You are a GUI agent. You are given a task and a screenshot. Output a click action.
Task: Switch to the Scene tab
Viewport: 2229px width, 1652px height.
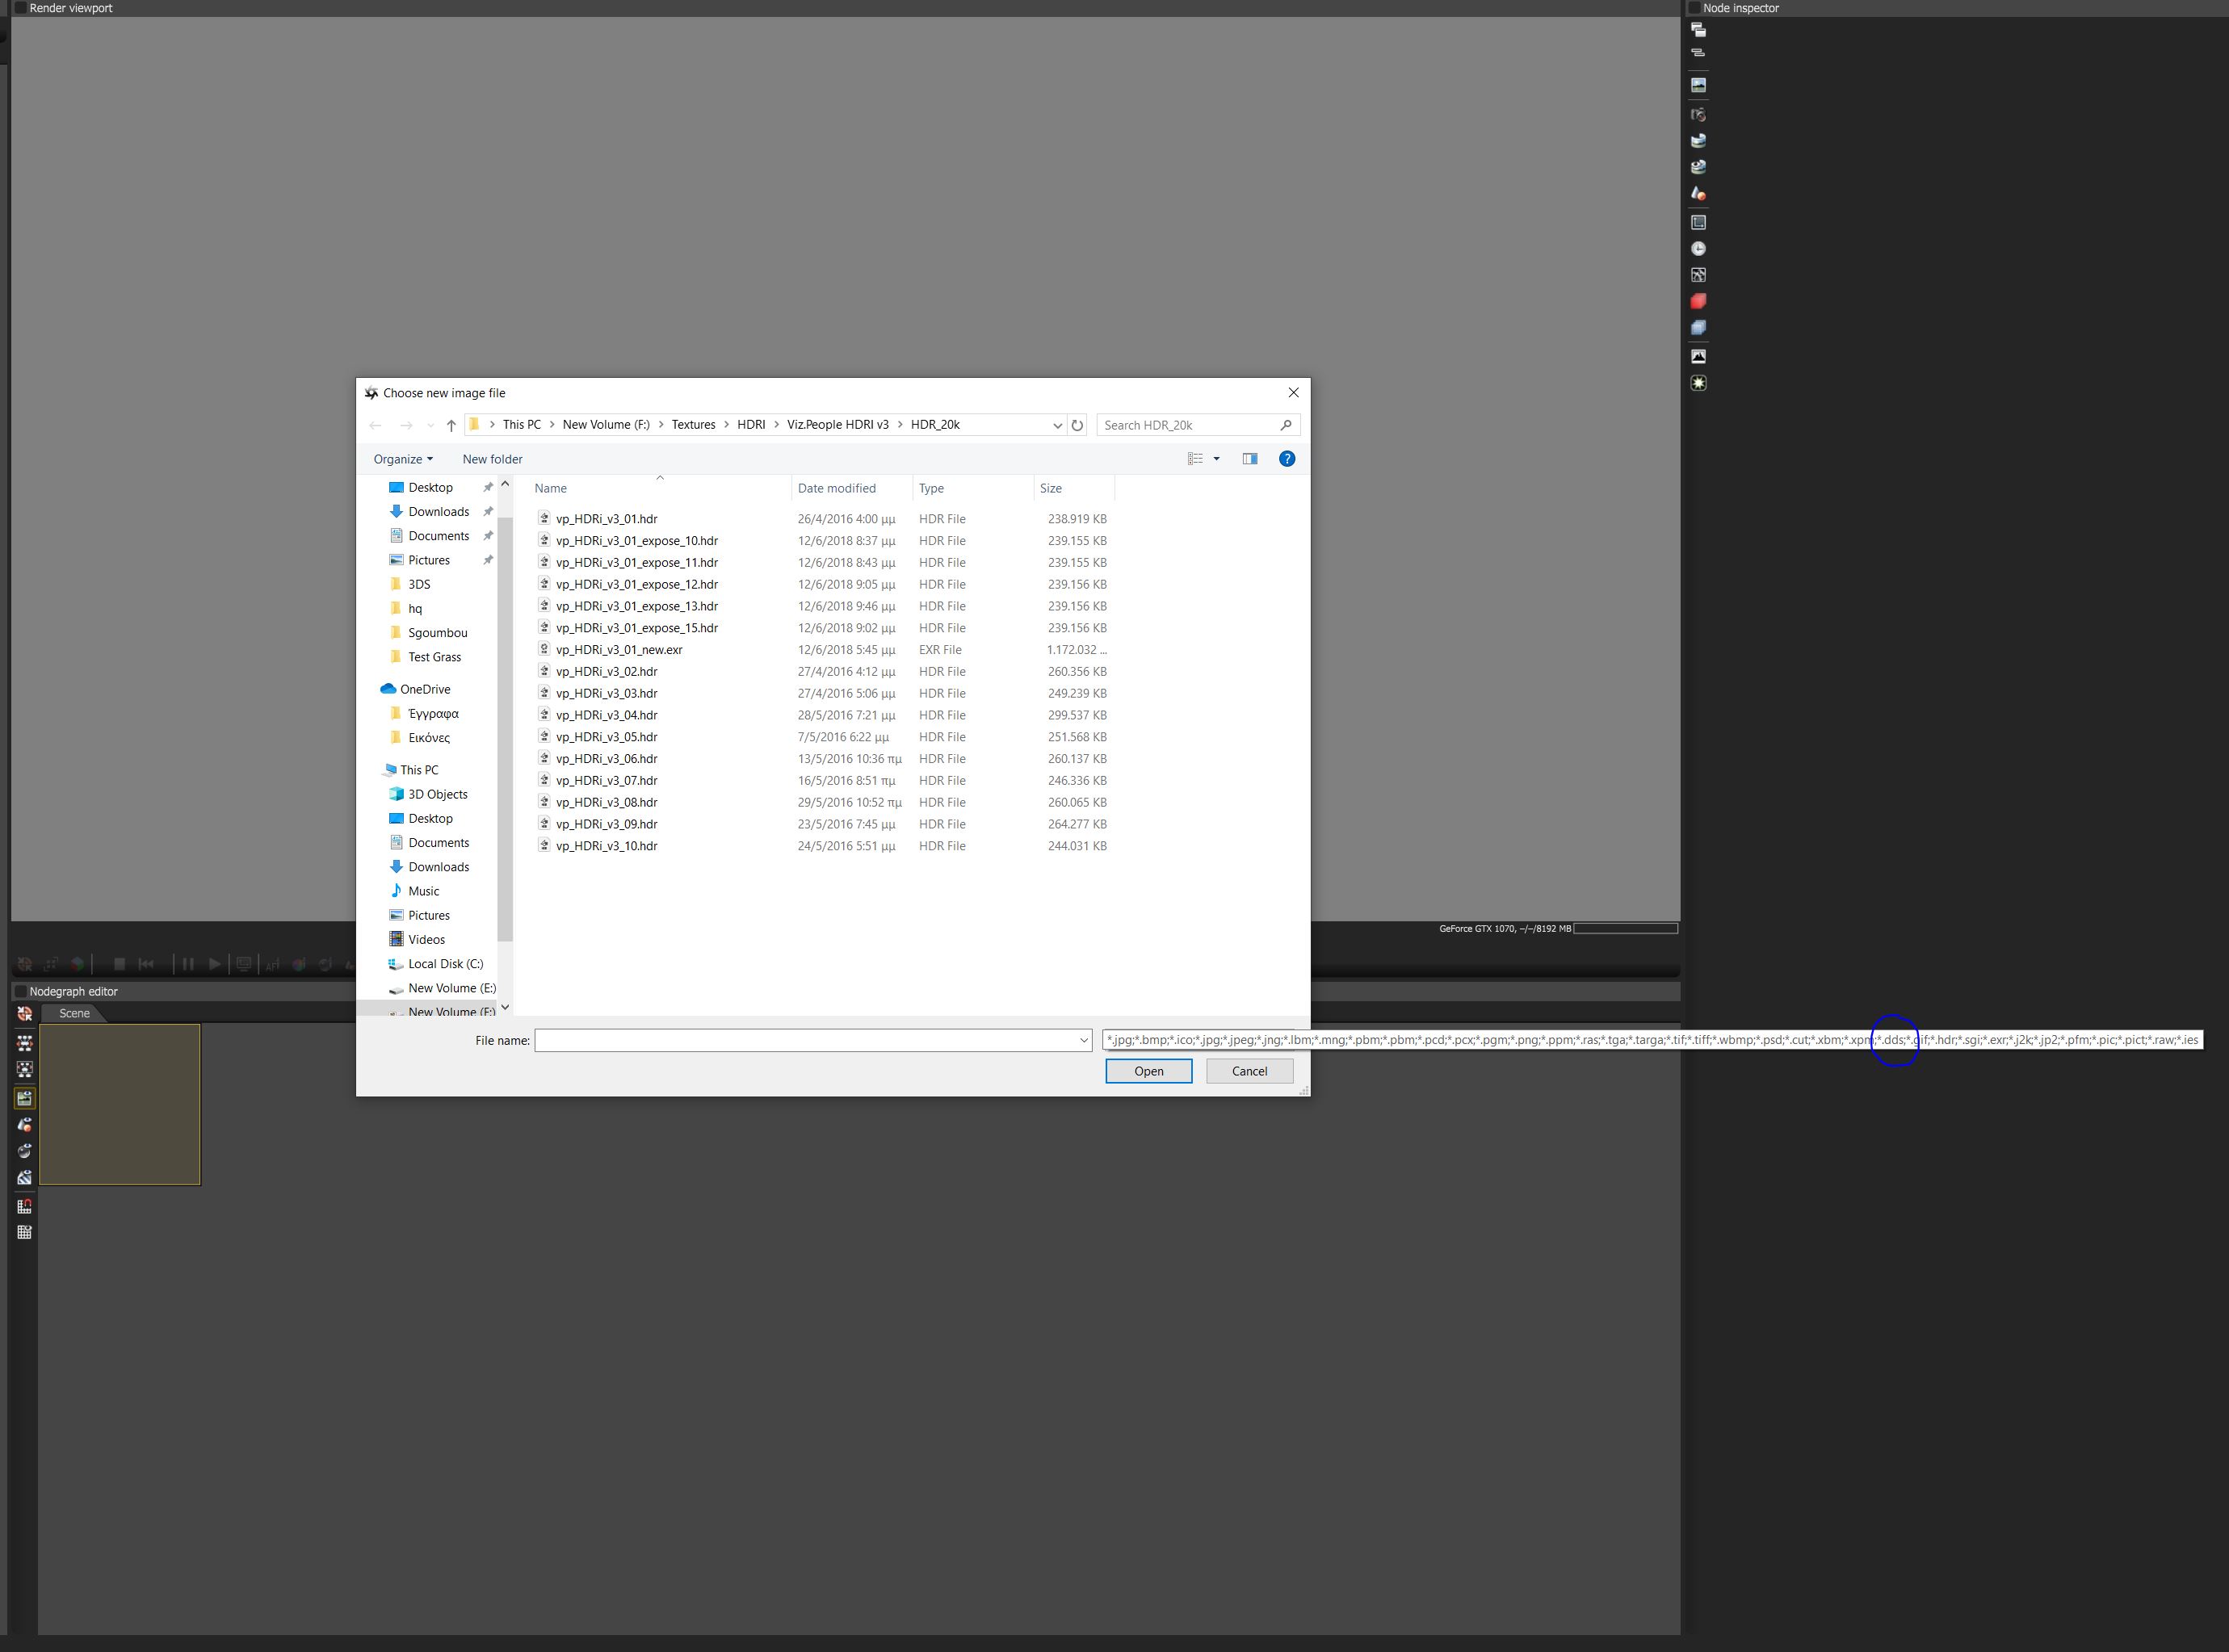74,1013
